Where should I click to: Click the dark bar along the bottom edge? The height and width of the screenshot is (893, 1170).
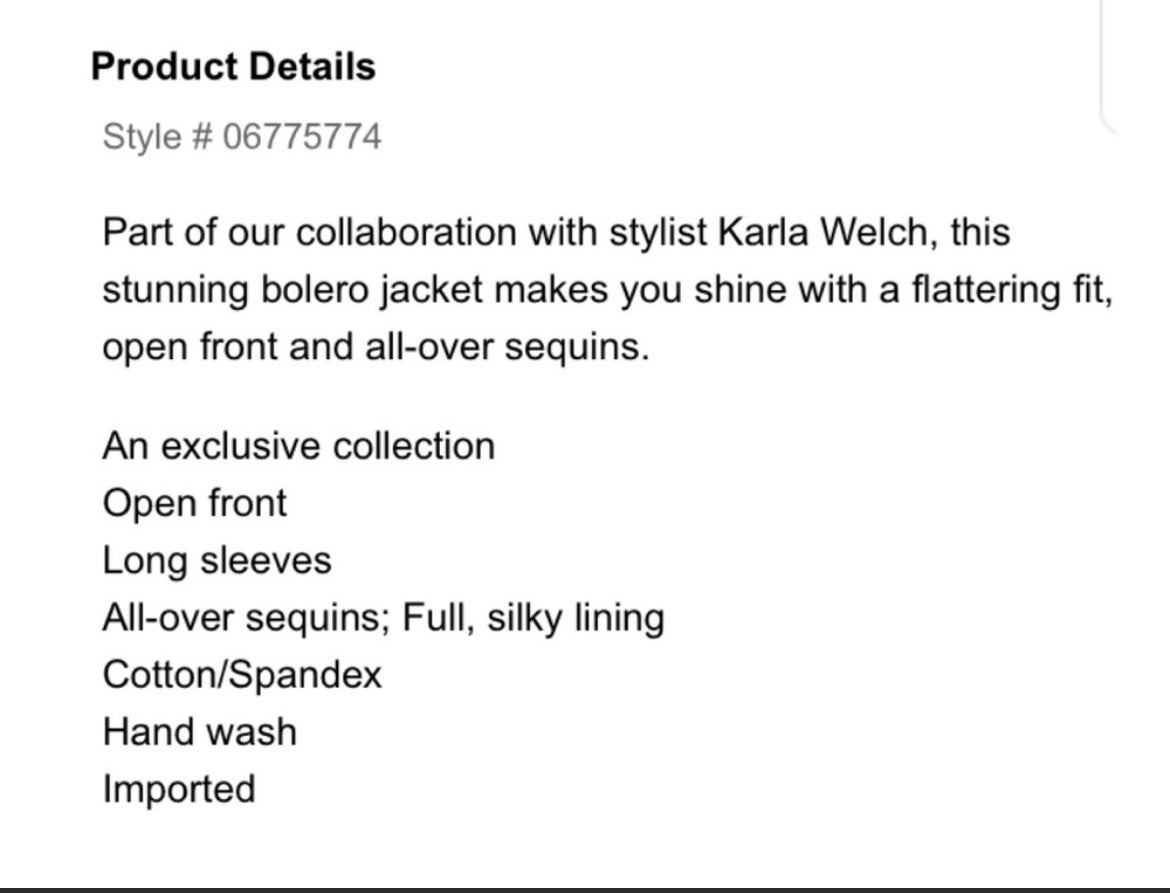click(585, 890)
